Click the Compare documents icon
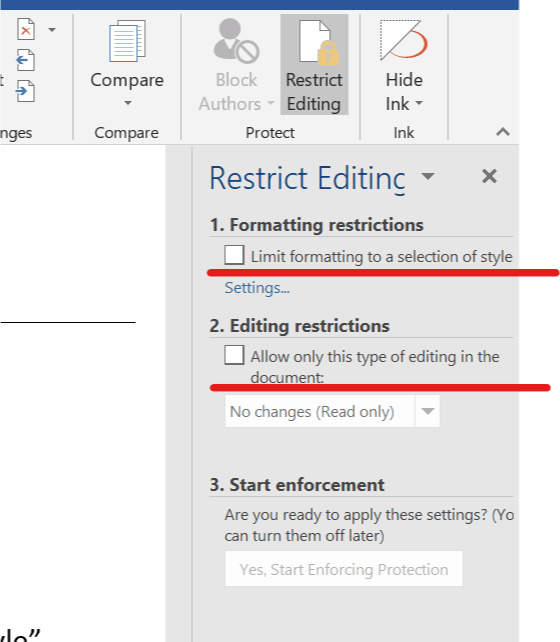This screenshot has width=560, height=642. [x=127, y=41]
